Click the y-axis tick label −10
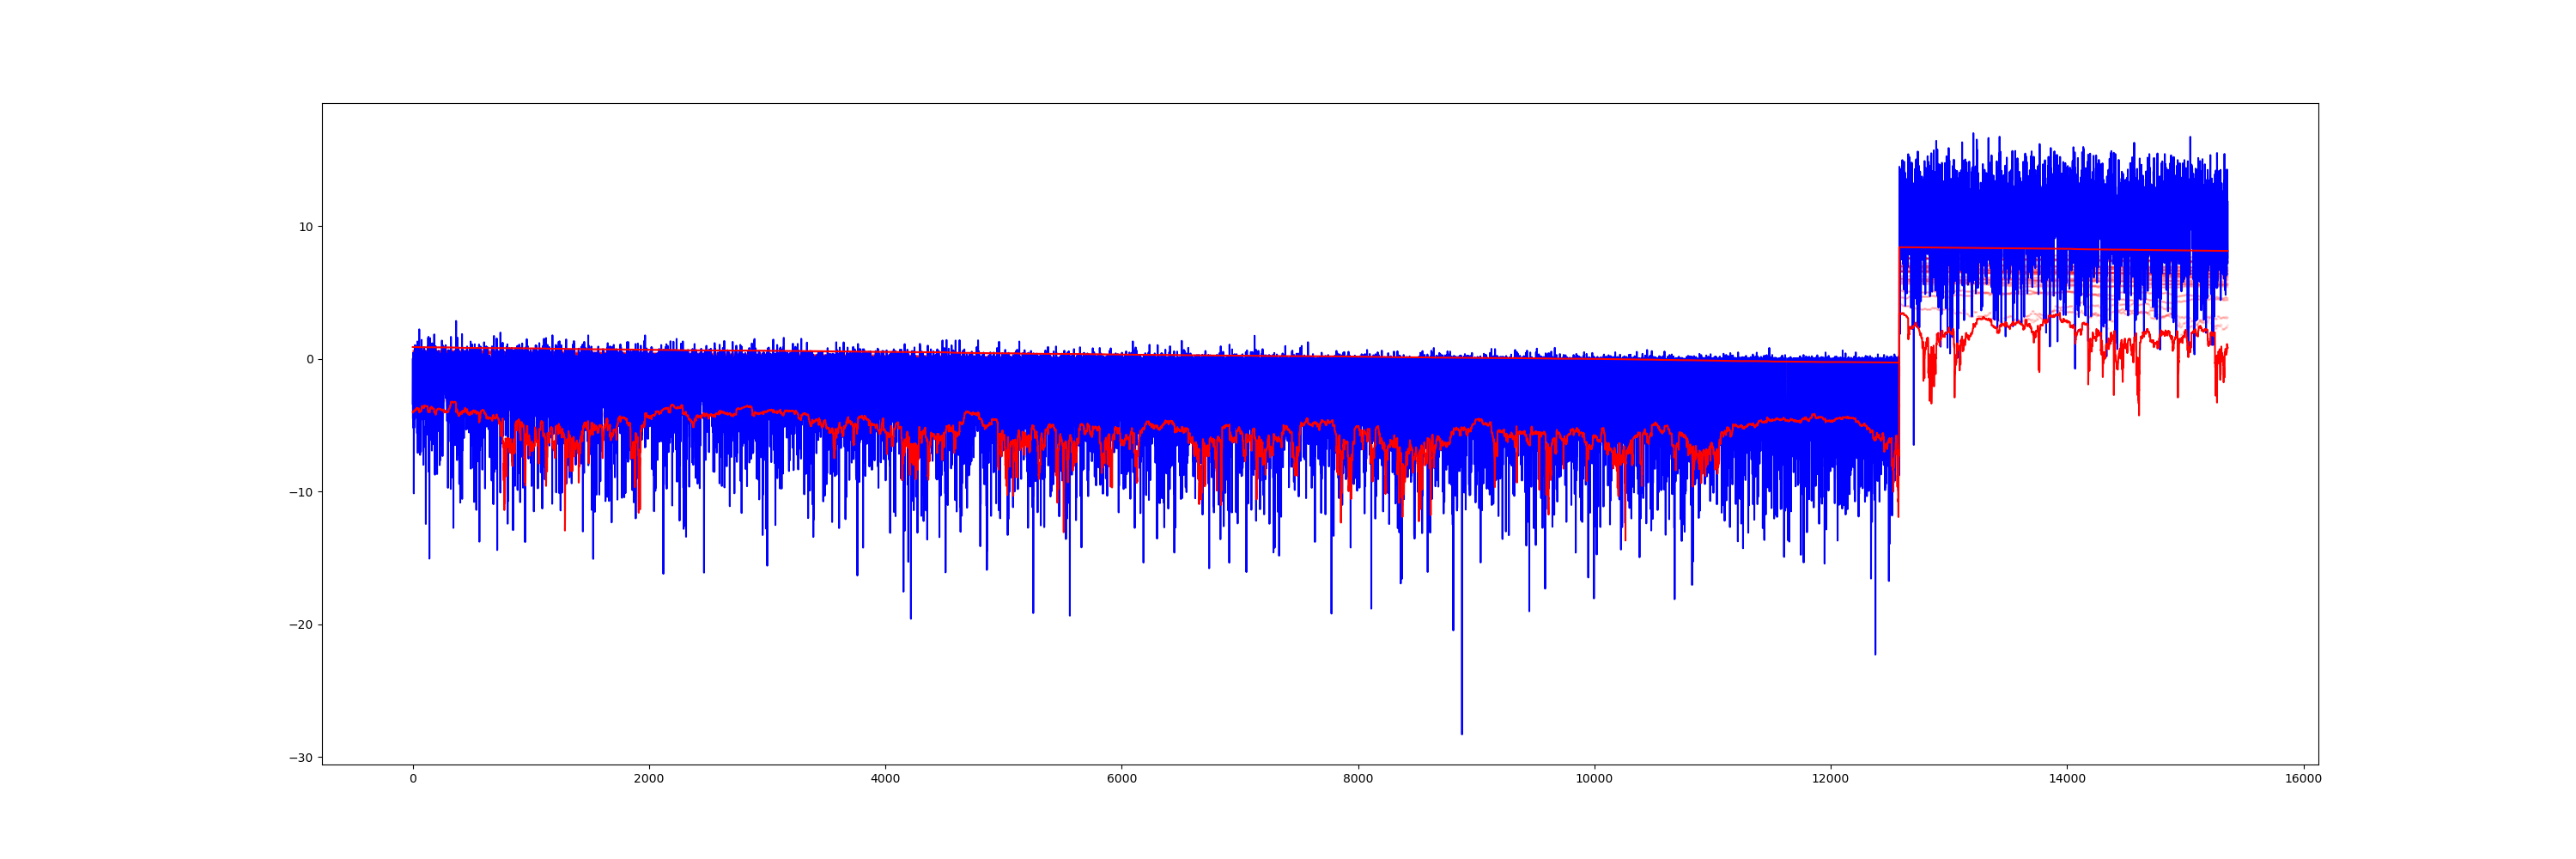The image size is (2576, 859). (301, 492)
